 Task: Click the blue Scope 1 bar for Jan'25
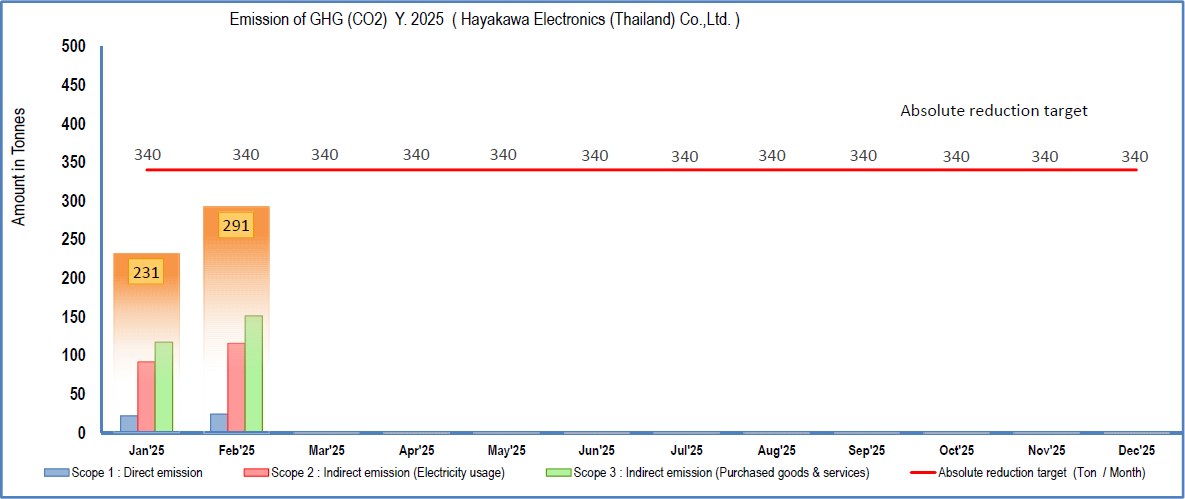click(x=128, y=424)
